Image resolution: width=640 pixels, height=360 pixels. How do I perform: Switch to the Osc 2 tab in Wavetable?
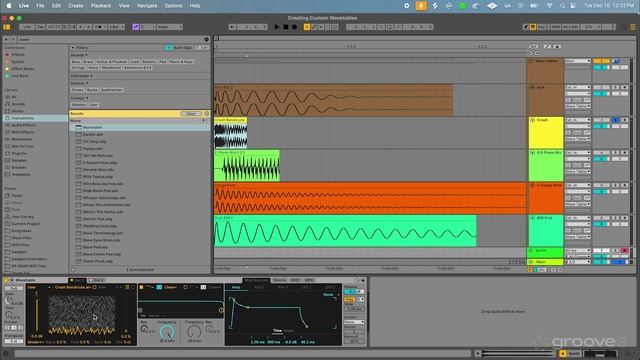coord(98,280)
